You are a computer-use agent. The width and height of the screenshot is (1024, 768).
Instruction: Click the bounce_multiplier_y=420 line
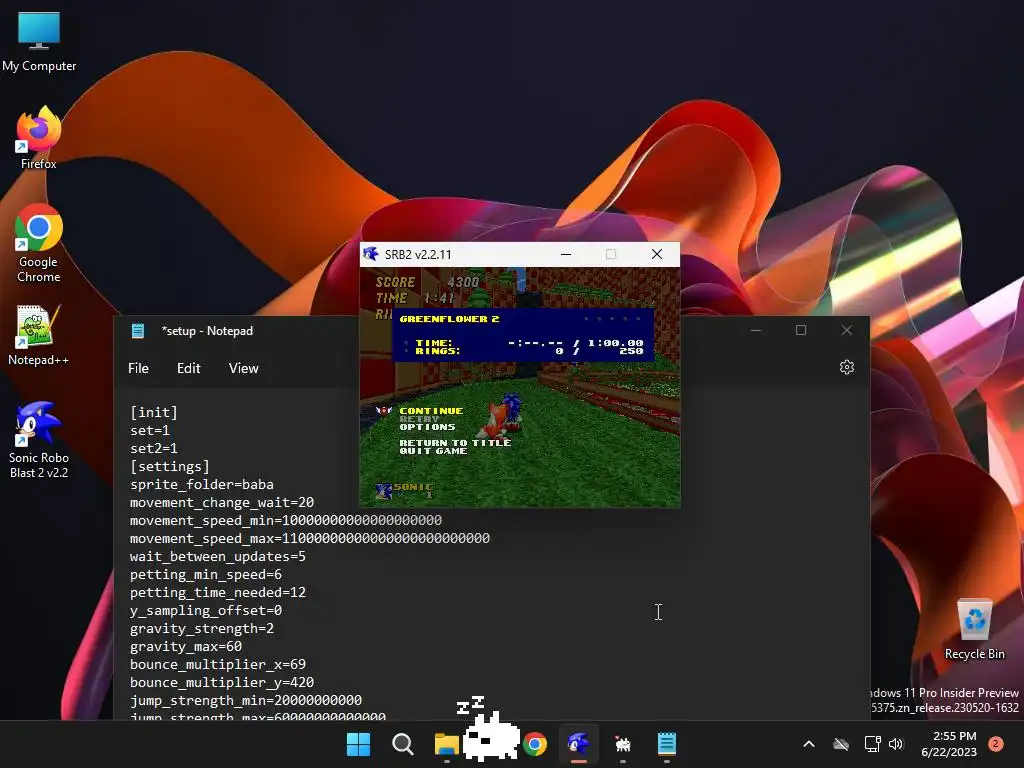tap(222, 682)
